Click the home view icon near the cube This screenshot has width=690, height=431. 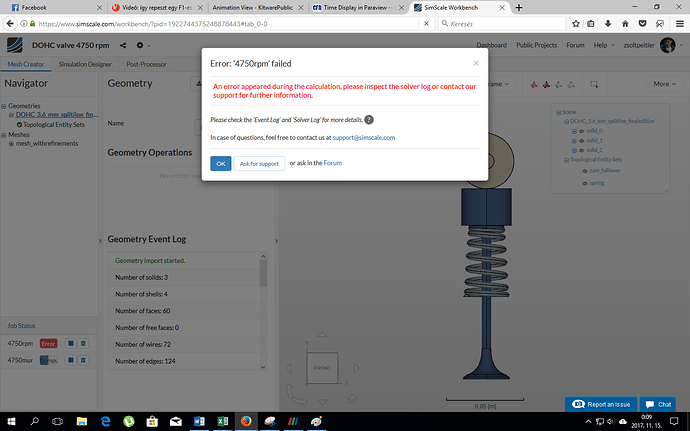coord(352,398)
